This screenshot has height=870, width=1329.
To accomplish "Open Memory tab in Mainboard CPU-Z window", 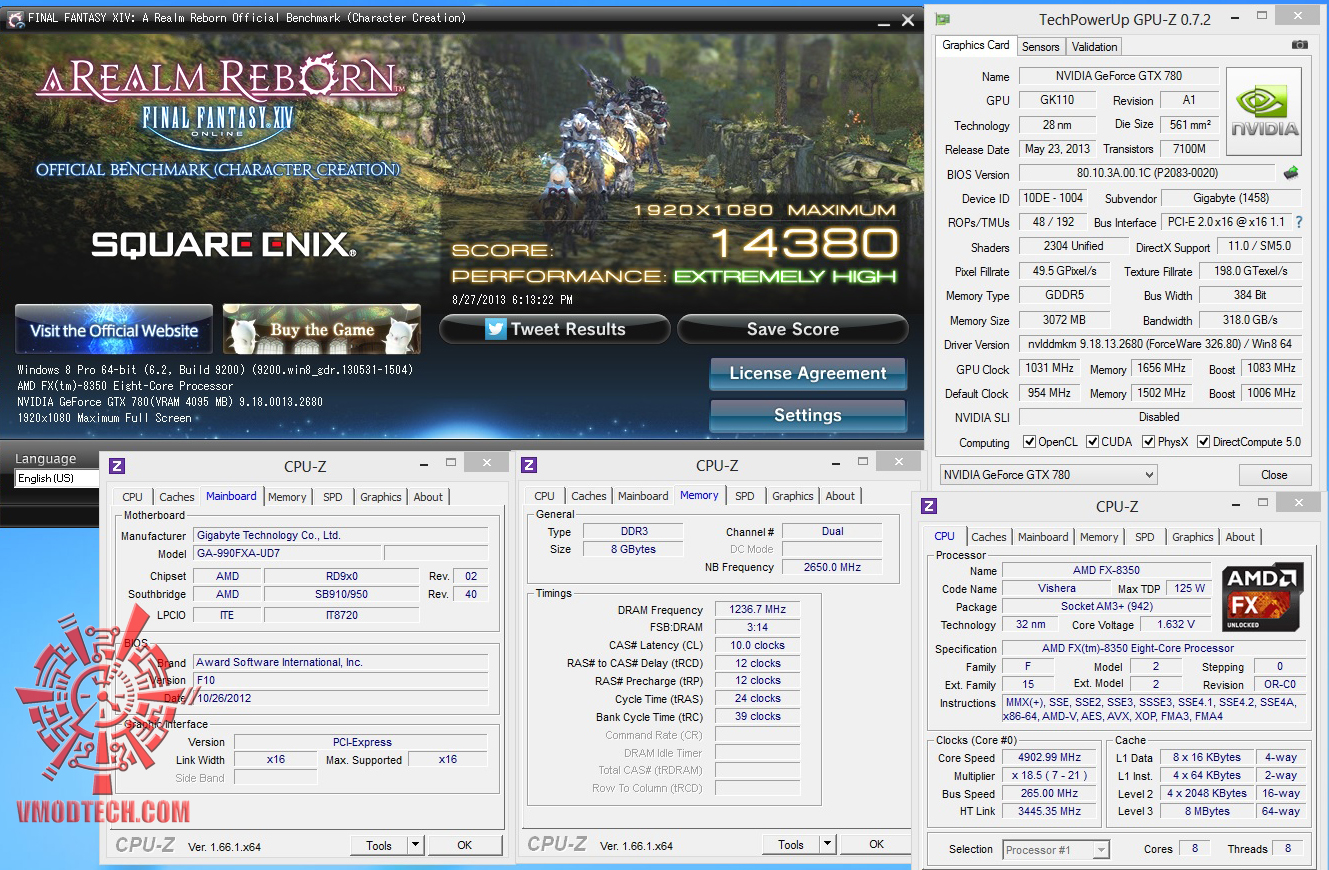I will coord(287,497).
